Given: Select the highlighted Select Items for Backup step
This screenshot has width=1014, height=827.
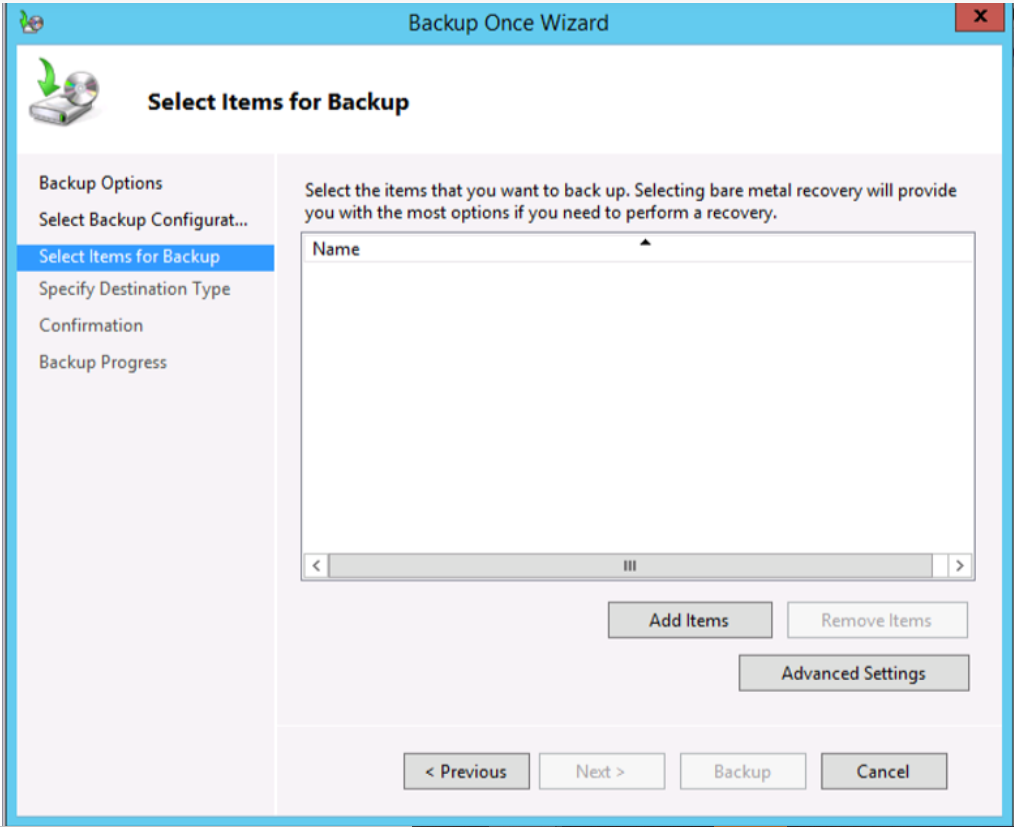Looking at the screenshot, I should pos(129,257).
